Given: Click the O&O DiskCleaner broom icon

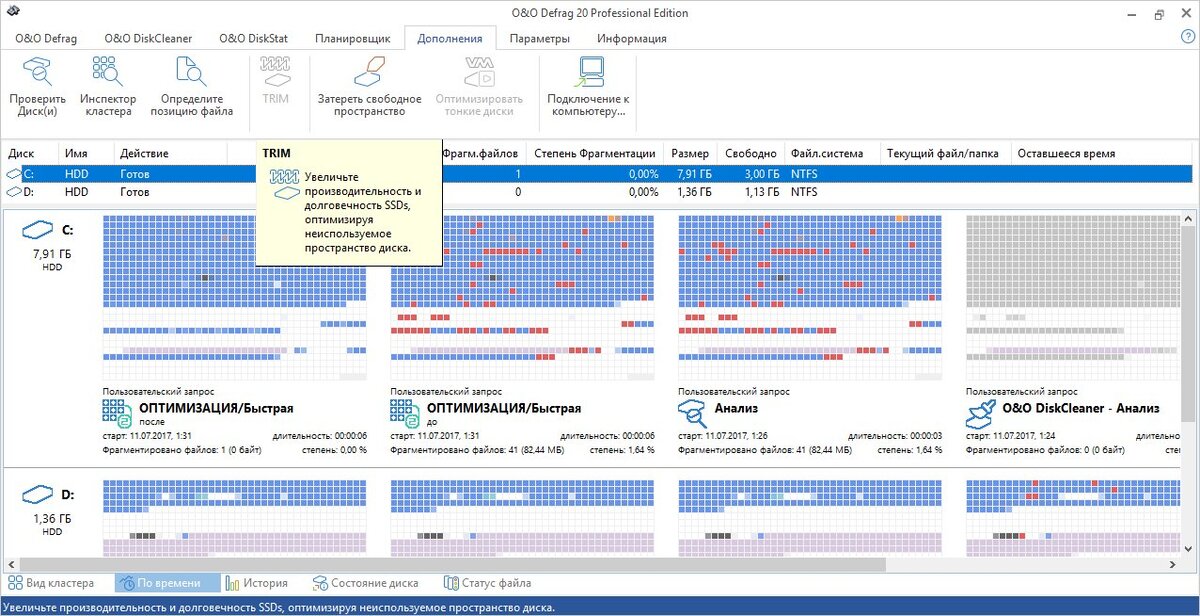Looking at the screenshot, I should 981,414.
